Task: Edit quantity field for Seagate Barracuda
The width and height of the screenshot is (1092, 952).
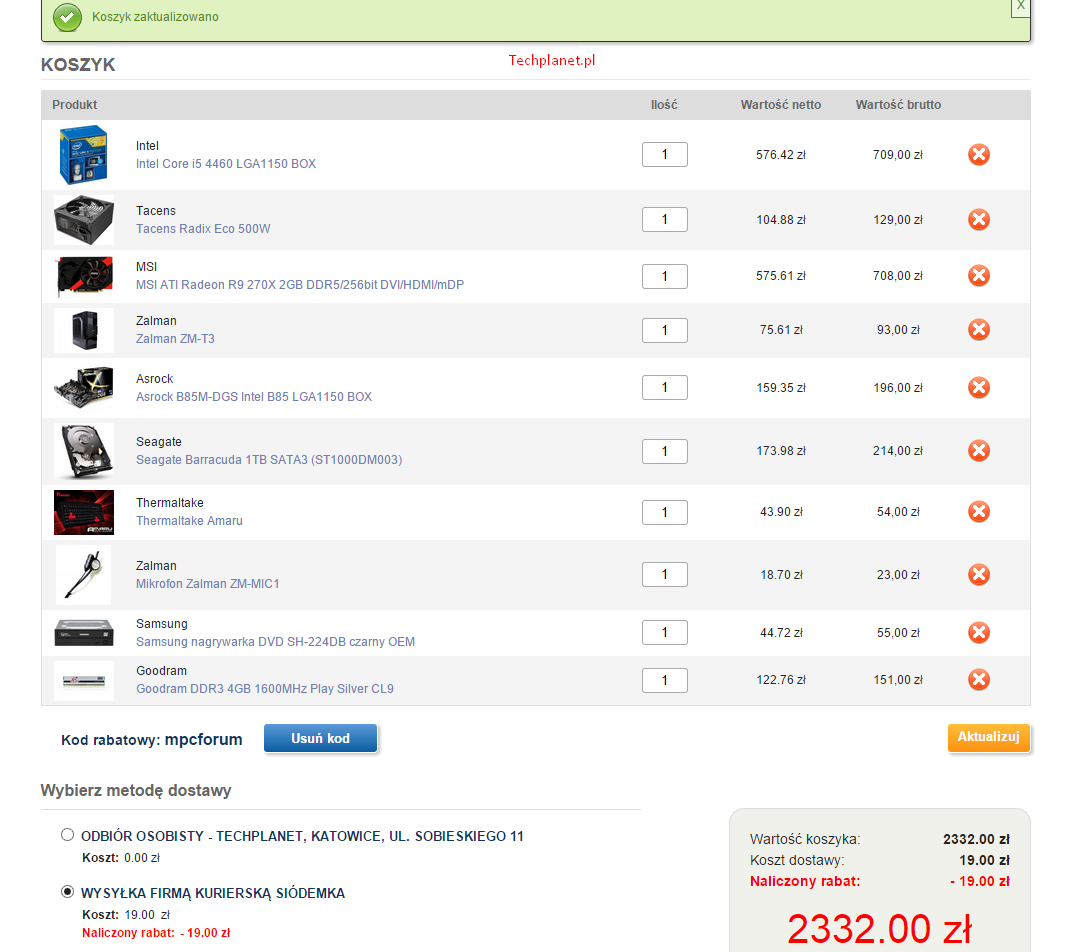Action: coord(664,451)
